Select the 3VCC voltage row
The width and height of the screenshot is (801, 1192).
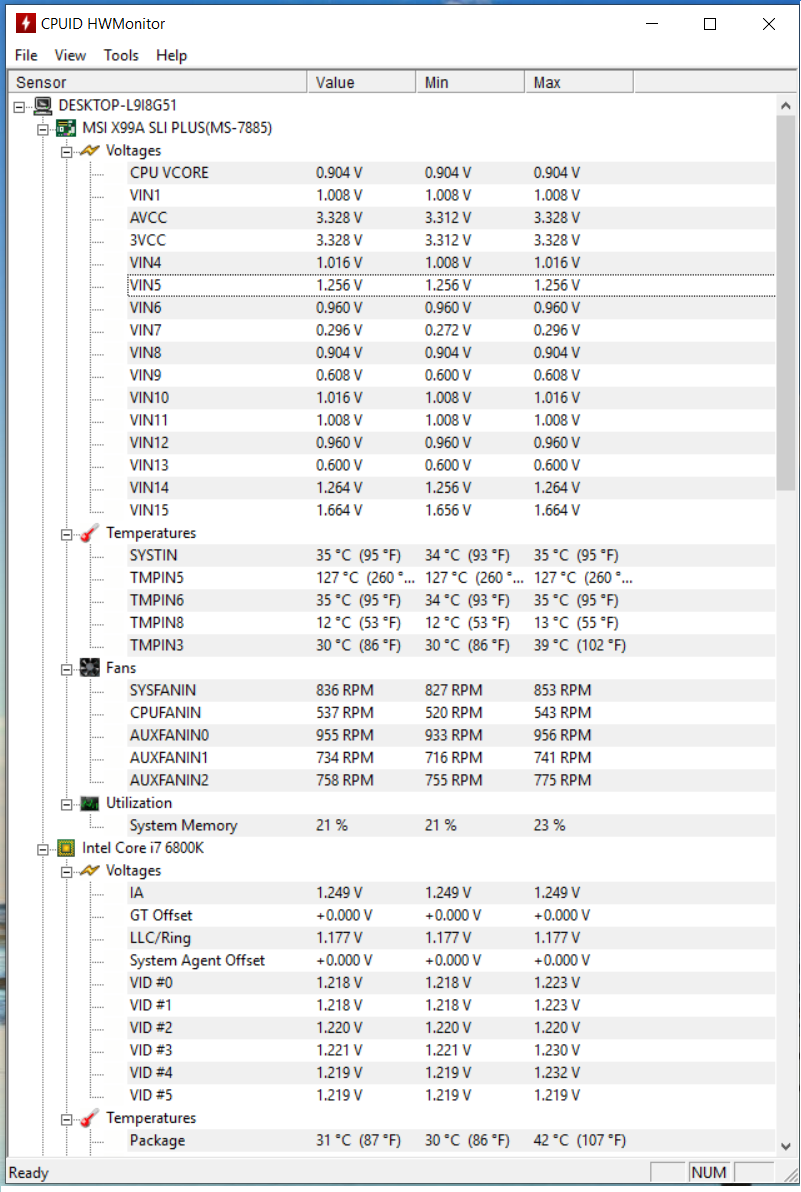pos(451,240)
